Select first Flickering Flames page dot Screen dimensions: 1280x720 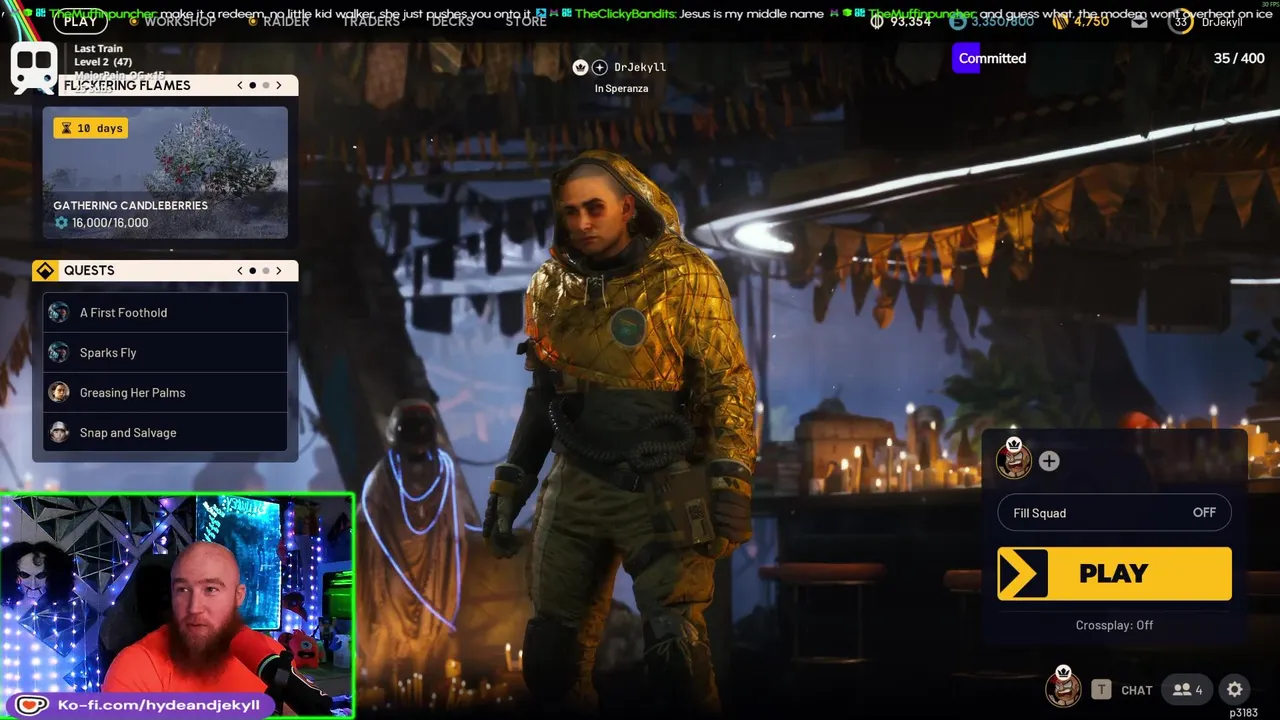(253, 85)
